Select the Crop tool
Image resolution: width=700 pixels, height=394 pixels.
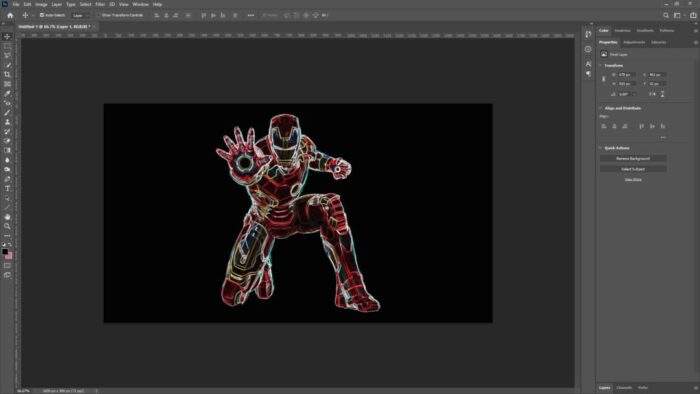pyautogui.click(x=7, y=74)
